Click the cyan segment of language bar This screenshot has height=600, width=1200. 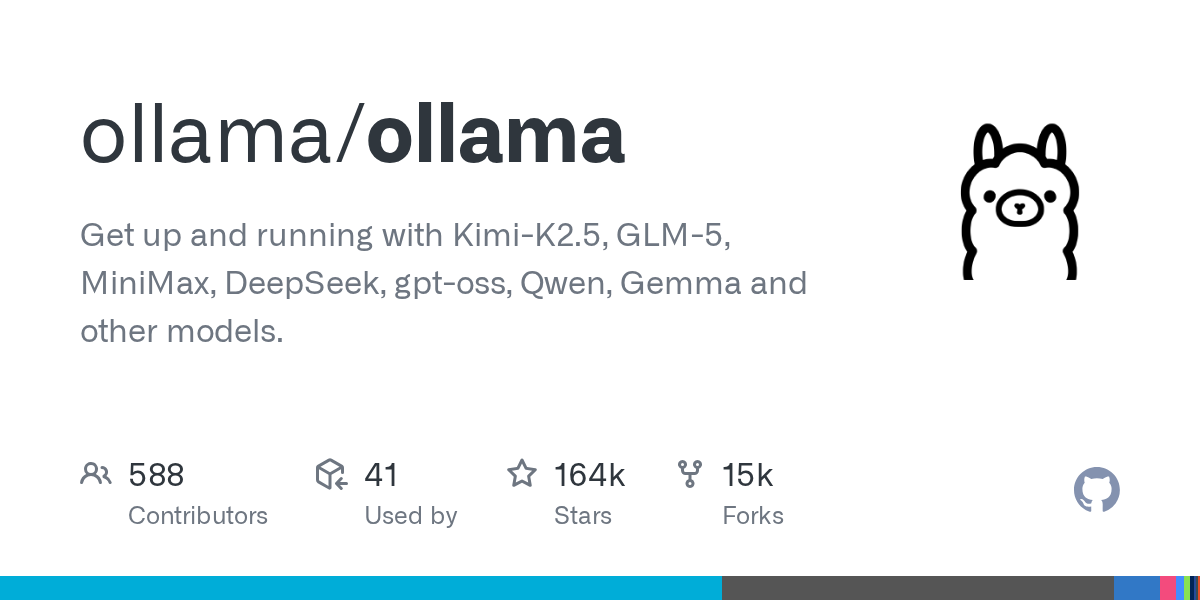coord(360,588)
